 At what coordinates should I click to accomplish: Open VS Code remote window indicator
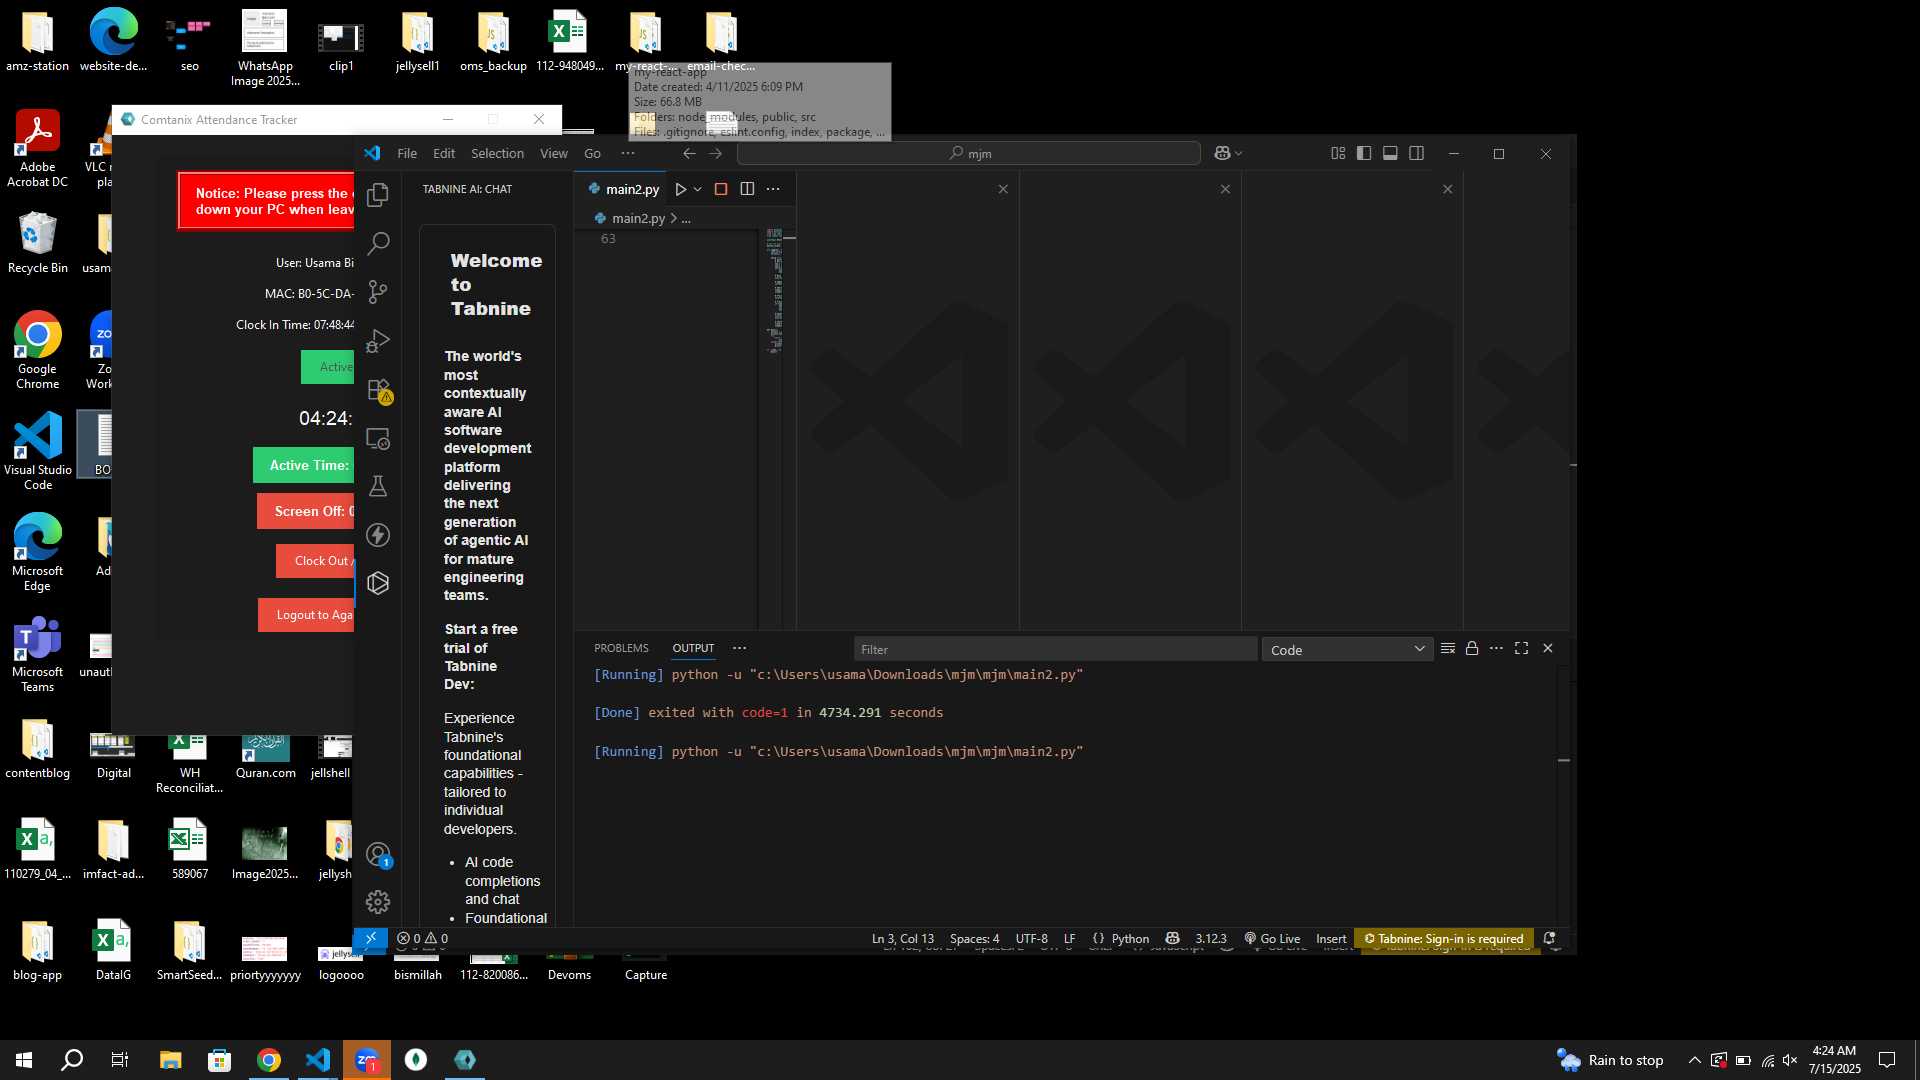(370, 938)
